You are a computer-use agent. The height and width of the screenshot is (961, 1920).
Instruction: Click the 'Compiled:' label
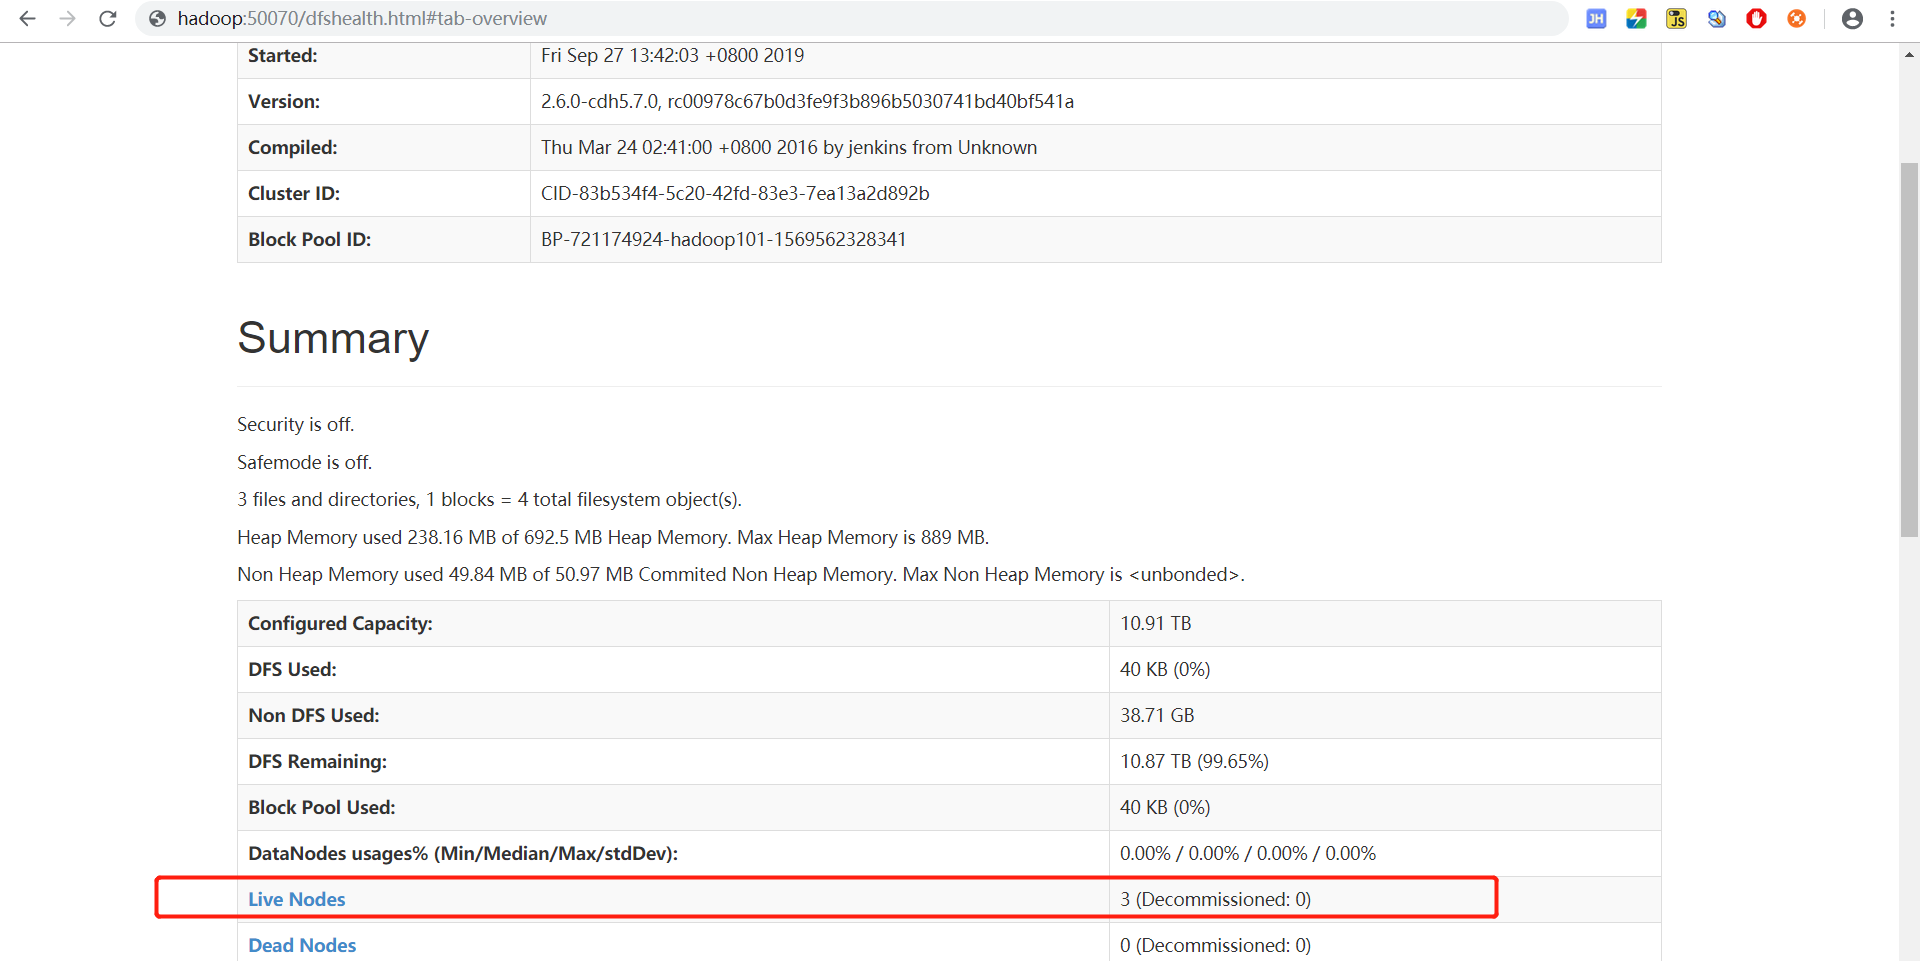coord(292,147)
